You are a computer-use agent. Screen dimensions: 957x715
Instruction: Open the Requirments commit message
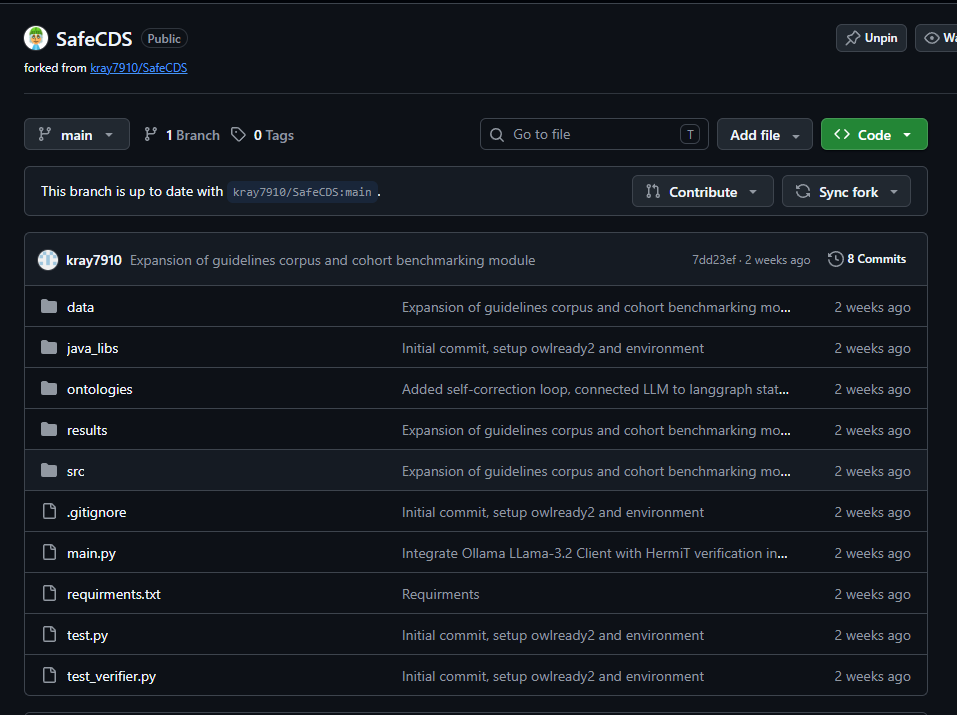441,594
